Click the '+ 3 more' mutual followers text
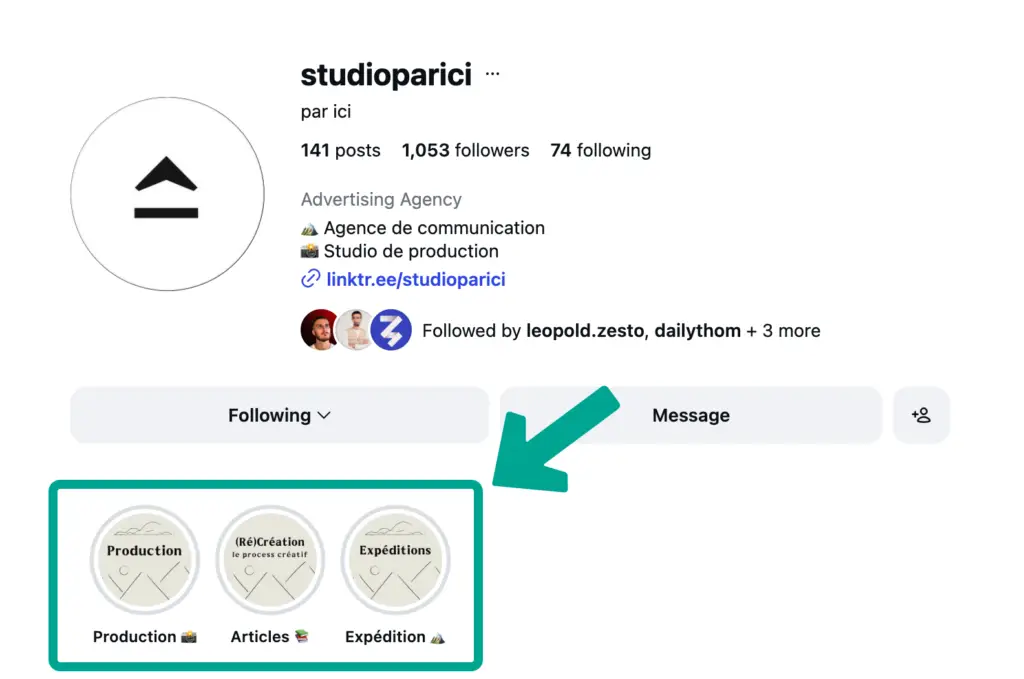The height and width of the screenshot is (679, 1024). click(784, 331)
